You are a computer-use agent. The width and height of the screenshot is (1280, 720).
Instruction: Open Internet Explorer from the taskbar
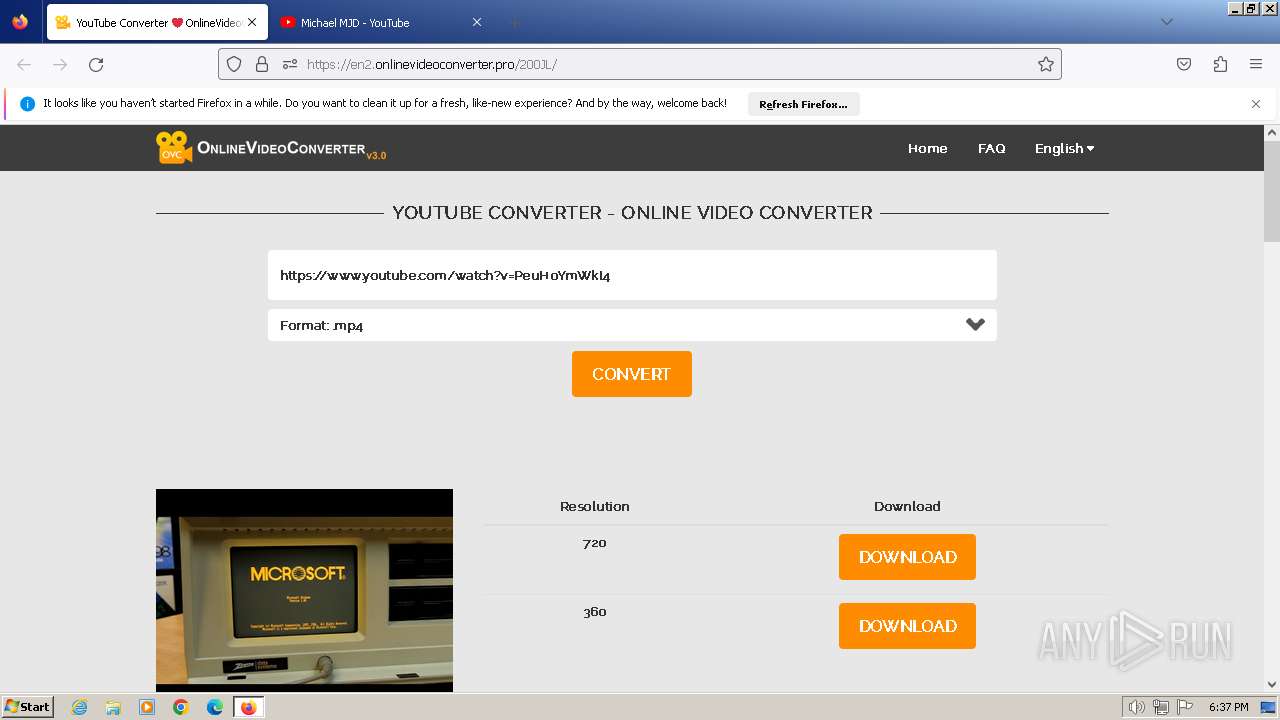click(80, 707)
